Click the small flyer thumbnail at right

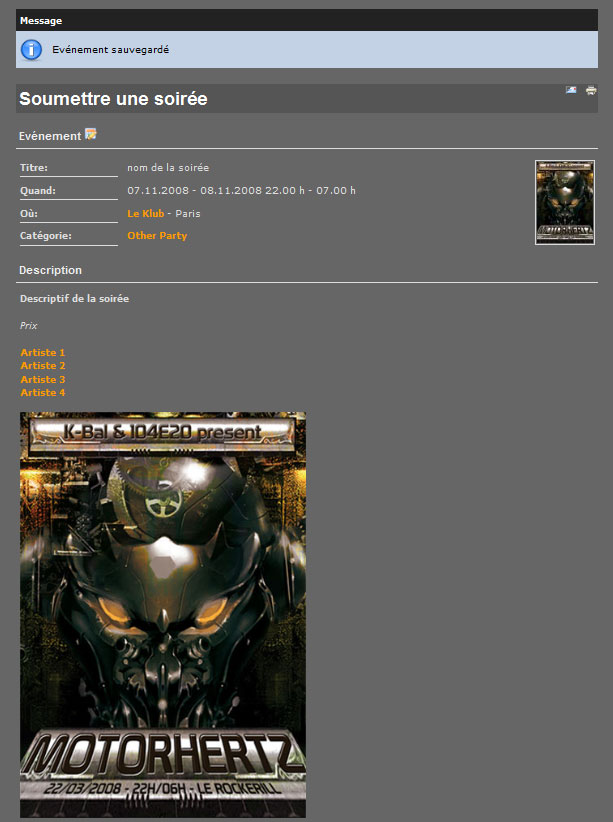(x=565, y=202)
